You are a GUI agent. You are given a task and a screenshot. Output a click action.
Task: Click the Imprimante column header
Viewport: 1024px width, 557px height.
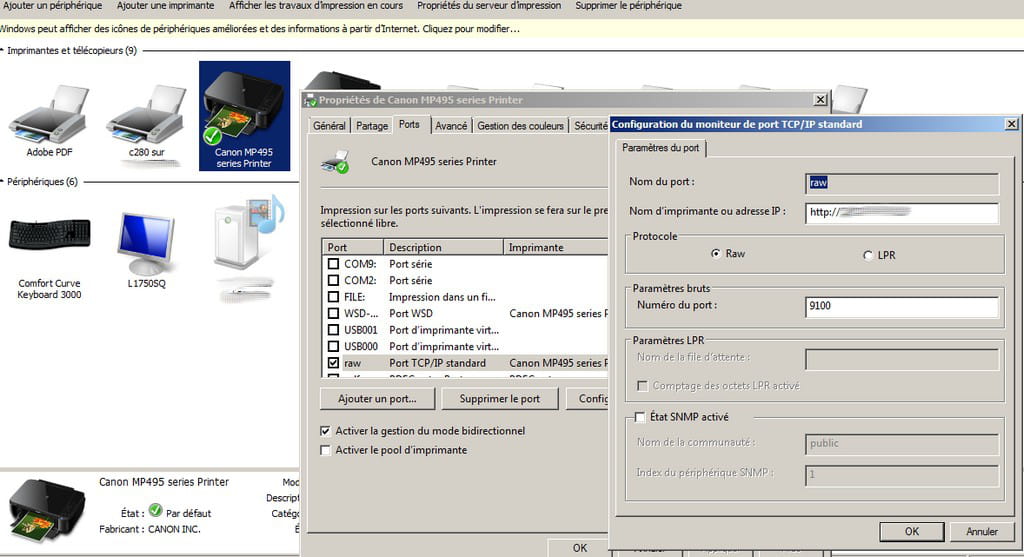(556, 247)
